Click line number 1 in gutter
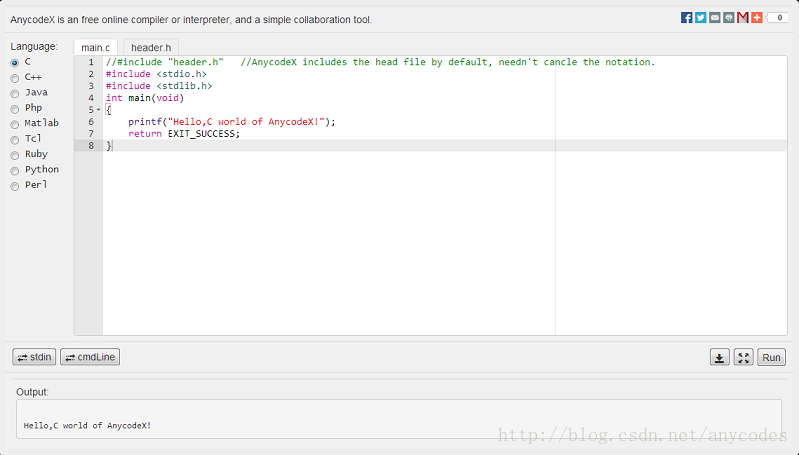799x455 pixels. (91, 62)
